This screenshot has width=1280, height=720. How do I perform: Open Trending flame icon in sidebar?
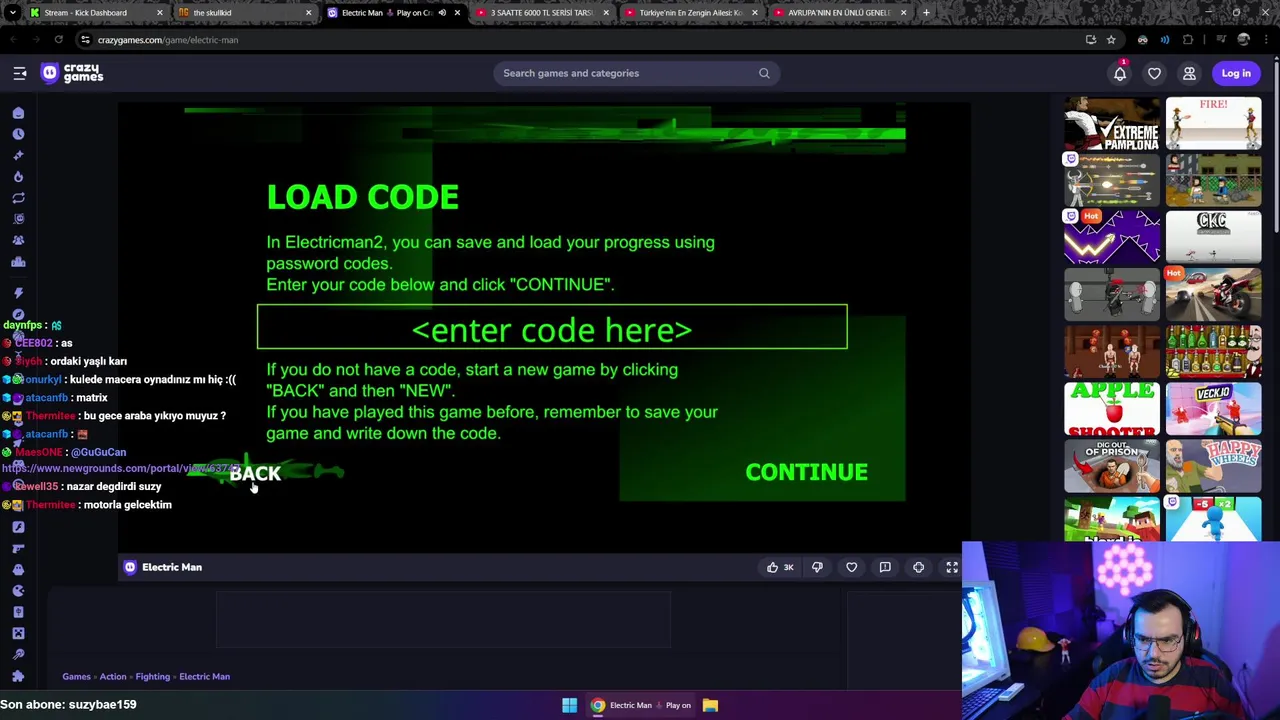click(18, 176)
